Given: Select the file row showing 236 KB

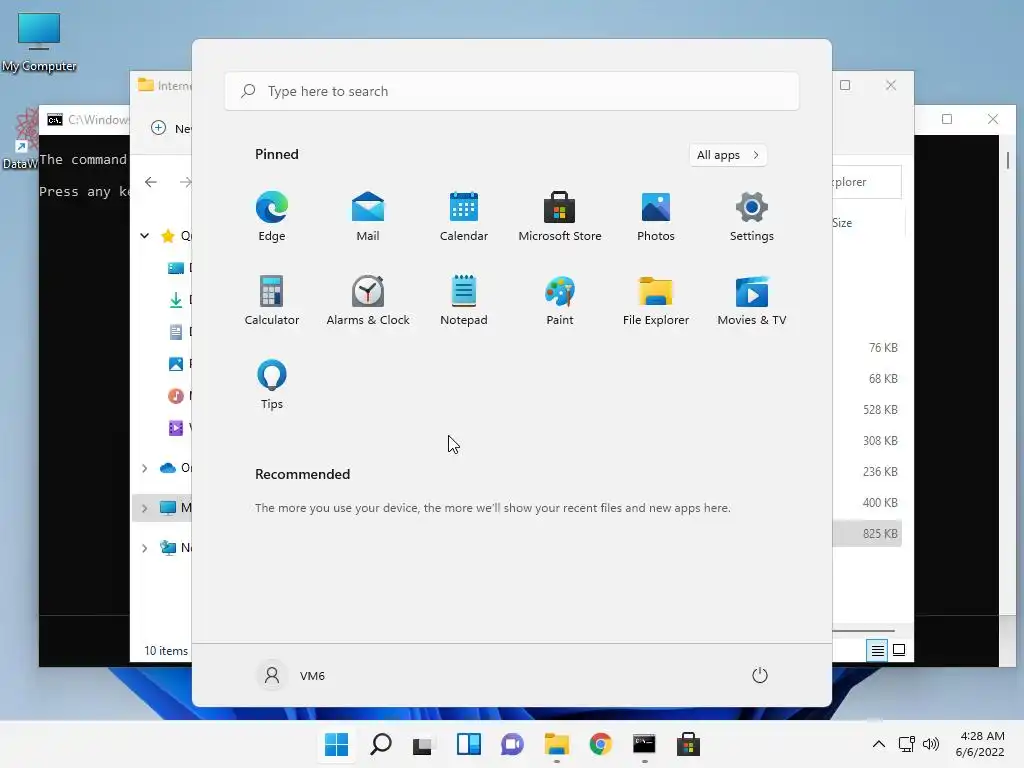Looking at the screenshot, I should (867, 472).
